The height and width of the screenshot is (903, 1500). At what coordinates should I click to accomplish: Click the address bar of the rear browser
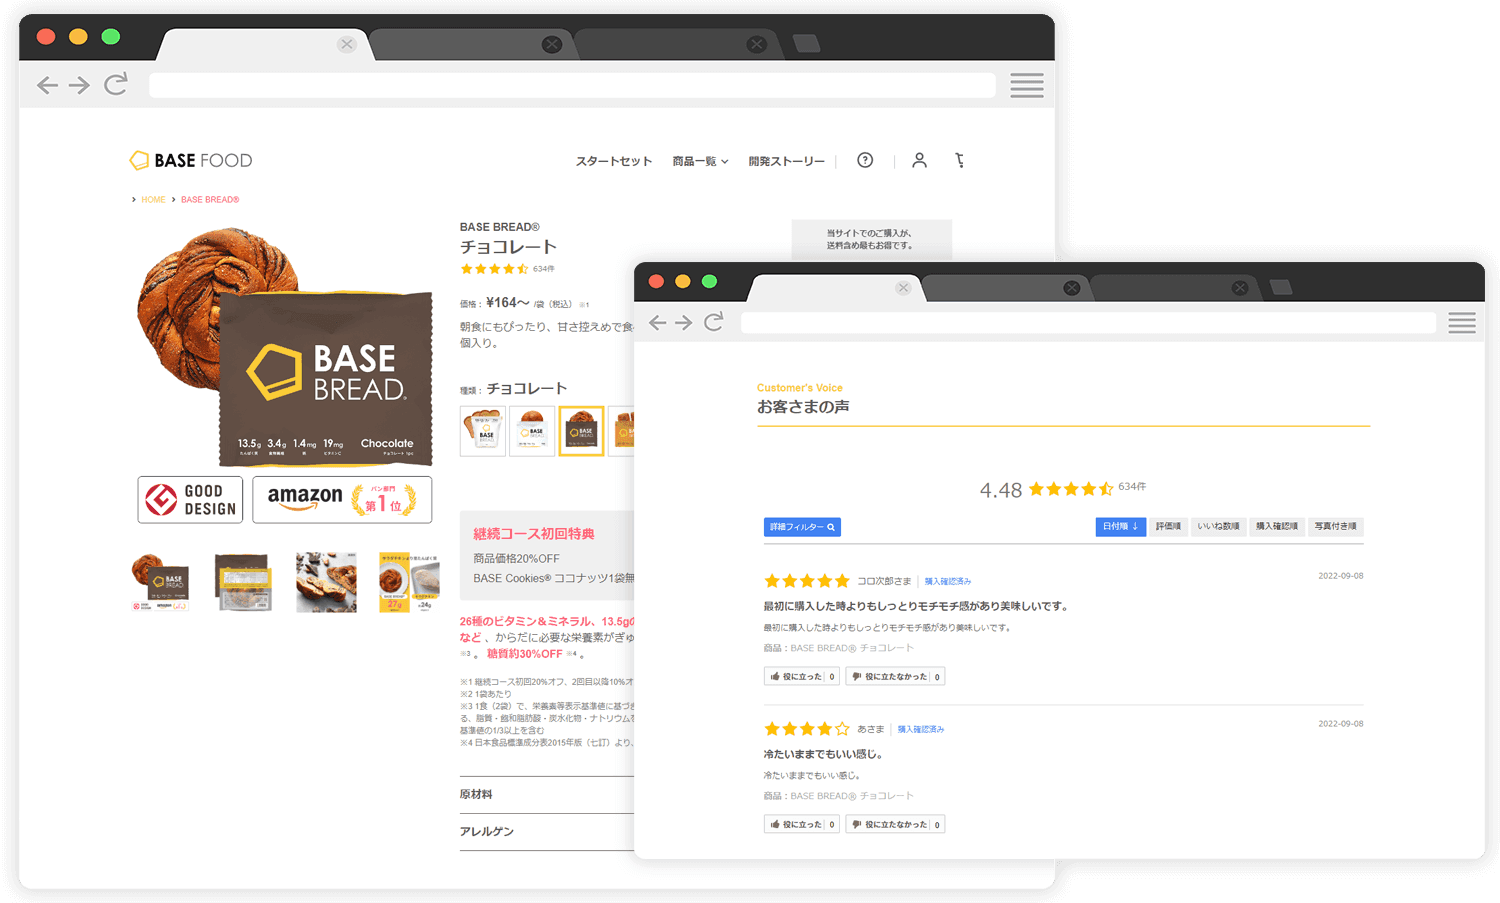point(572,85)
